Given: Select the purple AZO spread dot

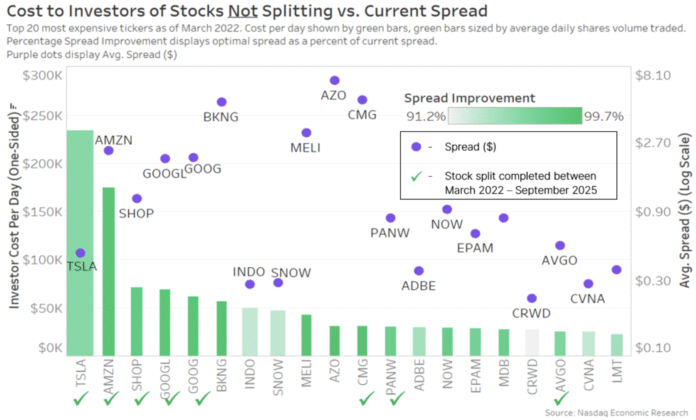Looking at the screenshot, I should (335, 80).
